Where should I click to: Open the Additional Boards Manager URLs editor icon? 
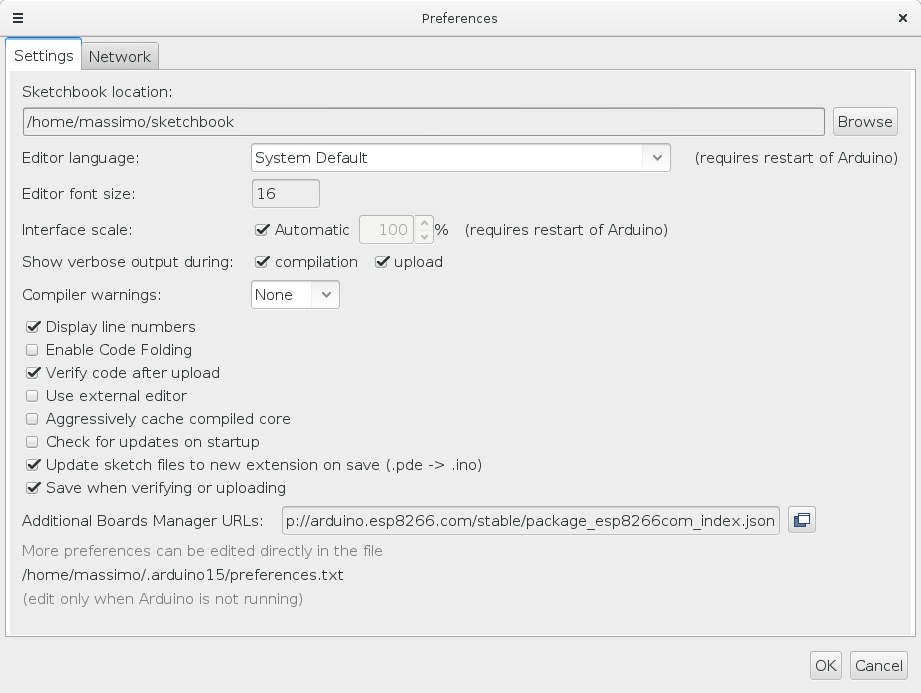click(x=801, y=520)
